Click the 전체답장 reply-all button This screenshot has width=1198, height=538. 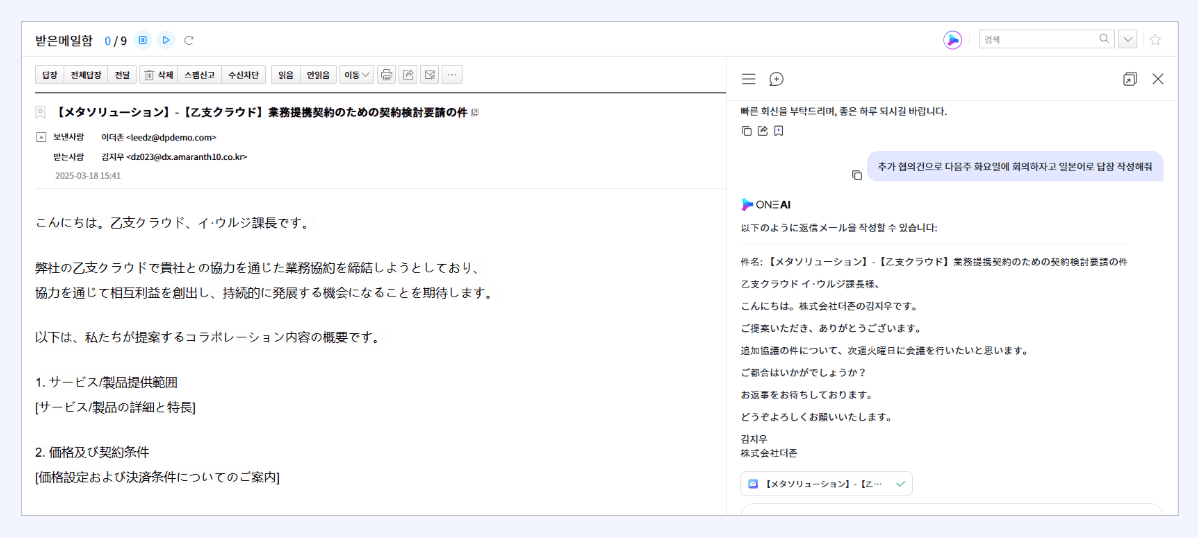click(86, 75)
